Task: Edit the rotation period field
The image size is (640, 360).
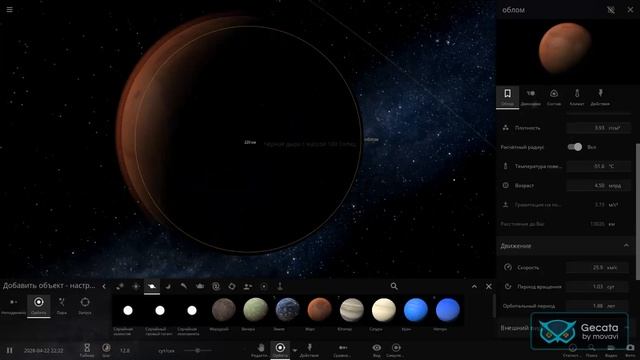Action: (x=599, y=287)
